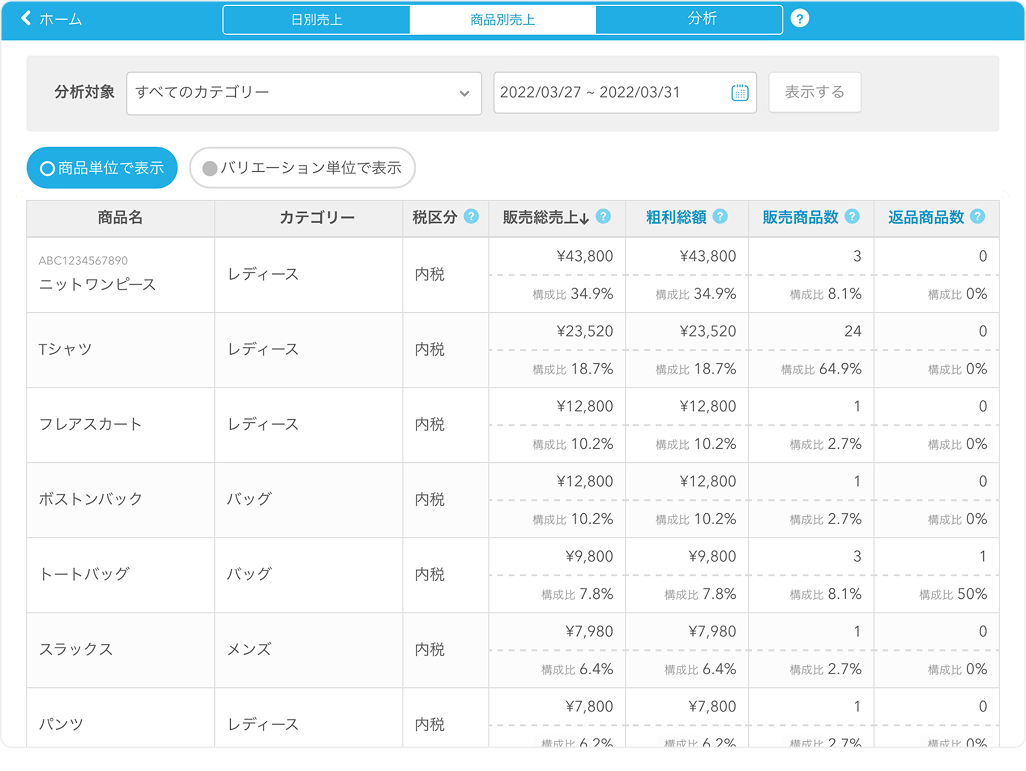The height and width of the screenshot is (771, 1026).
Task: Click the back chevron next to ホーム
Action: (x=26, y=19)
